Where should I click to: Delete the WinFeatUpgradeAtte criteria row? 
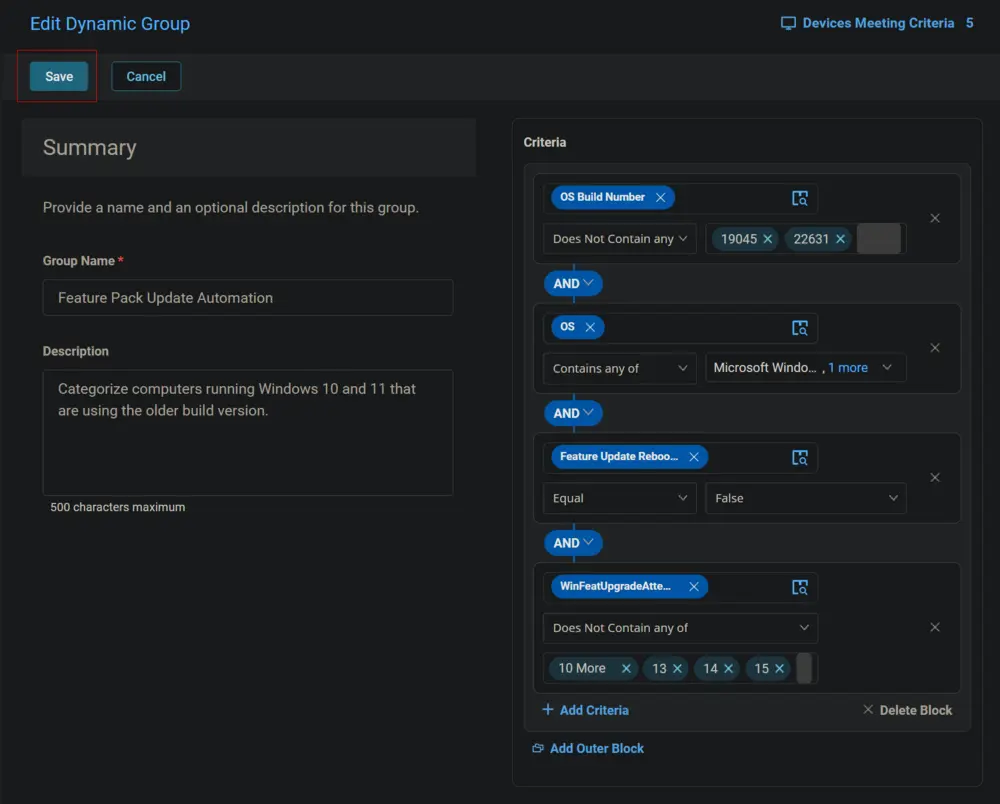pos(935,627)
